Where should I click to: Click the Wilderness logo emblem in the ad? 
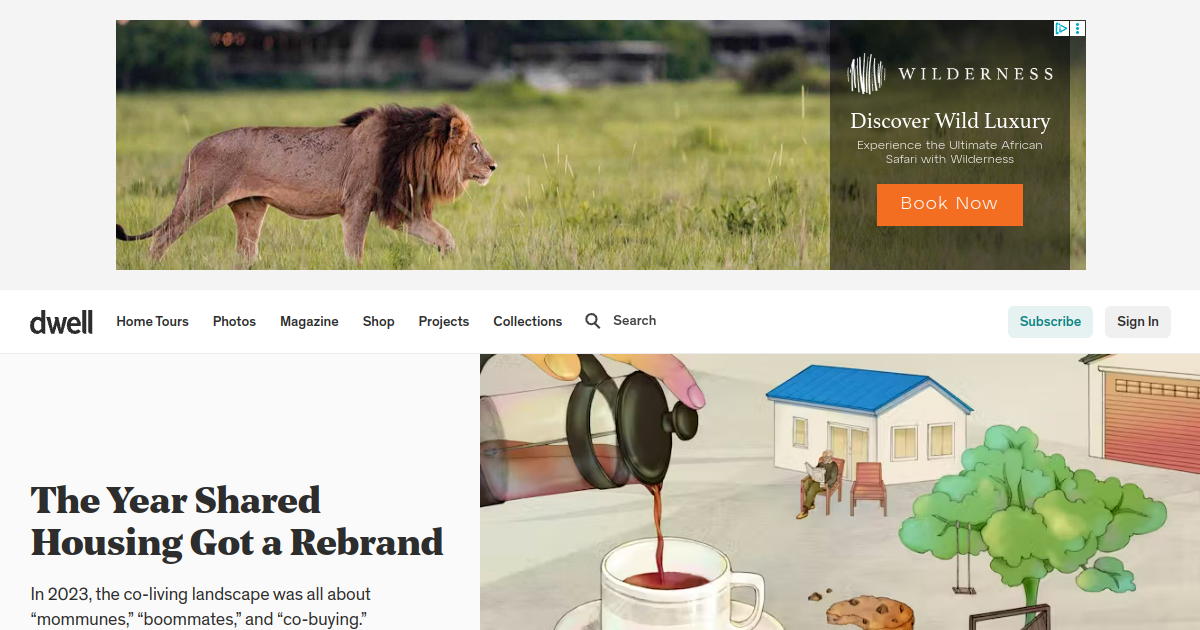coord(867,74)
